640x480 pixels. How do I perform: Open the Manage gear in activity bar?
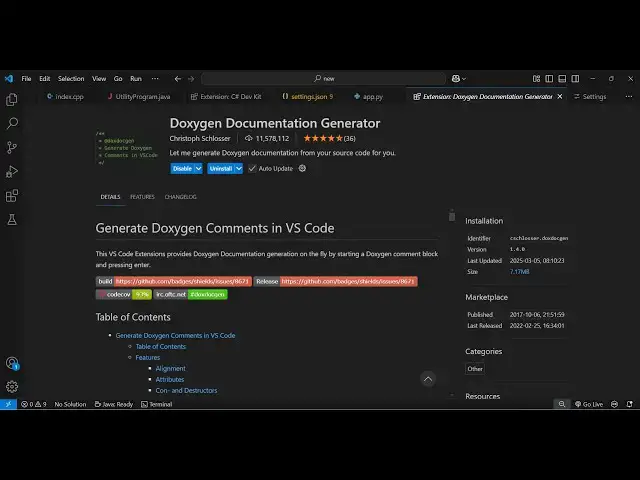[x=12, y=387]
